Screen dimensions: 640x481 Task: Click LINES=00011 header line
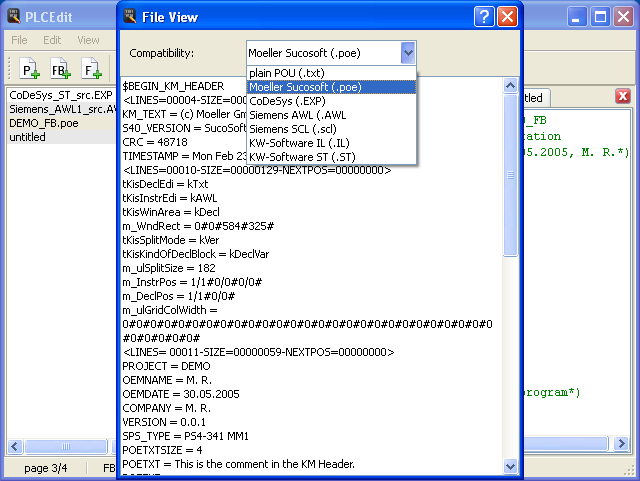tap(258, 352)
